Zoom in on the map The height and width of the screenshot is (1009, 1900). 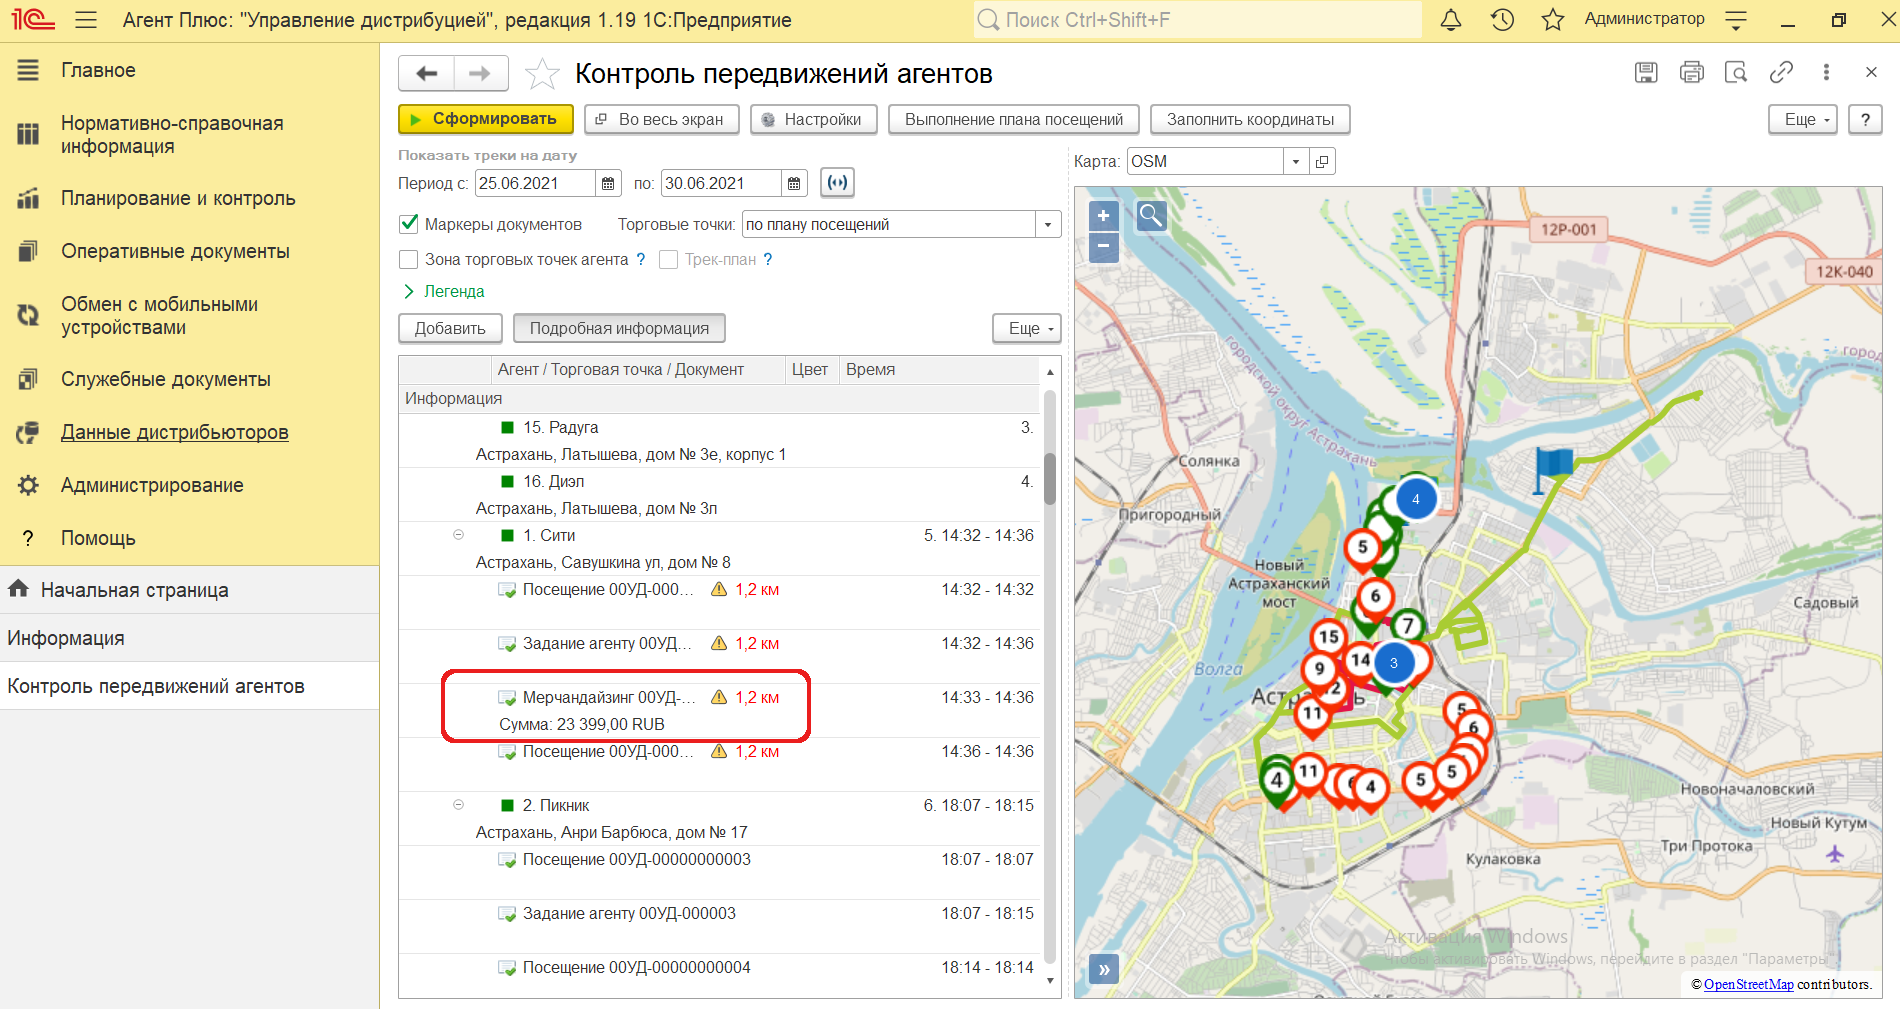[x=1103, y=216]
